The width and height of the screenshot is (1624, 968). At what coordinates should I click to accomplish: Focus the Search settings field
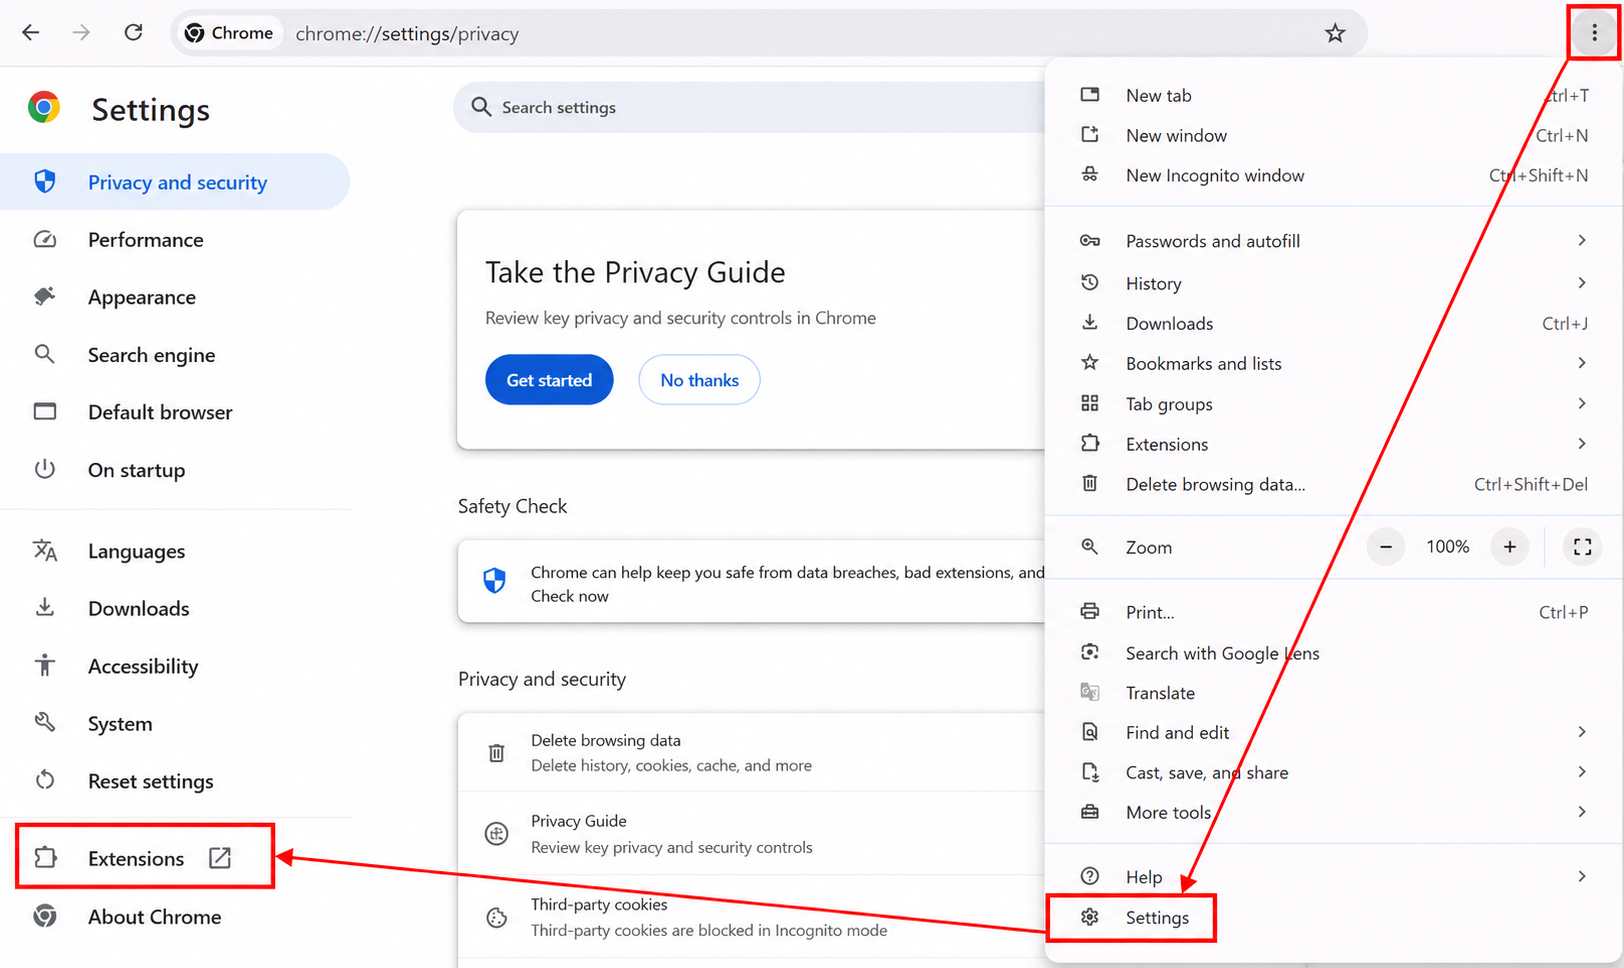coord(750,107)
